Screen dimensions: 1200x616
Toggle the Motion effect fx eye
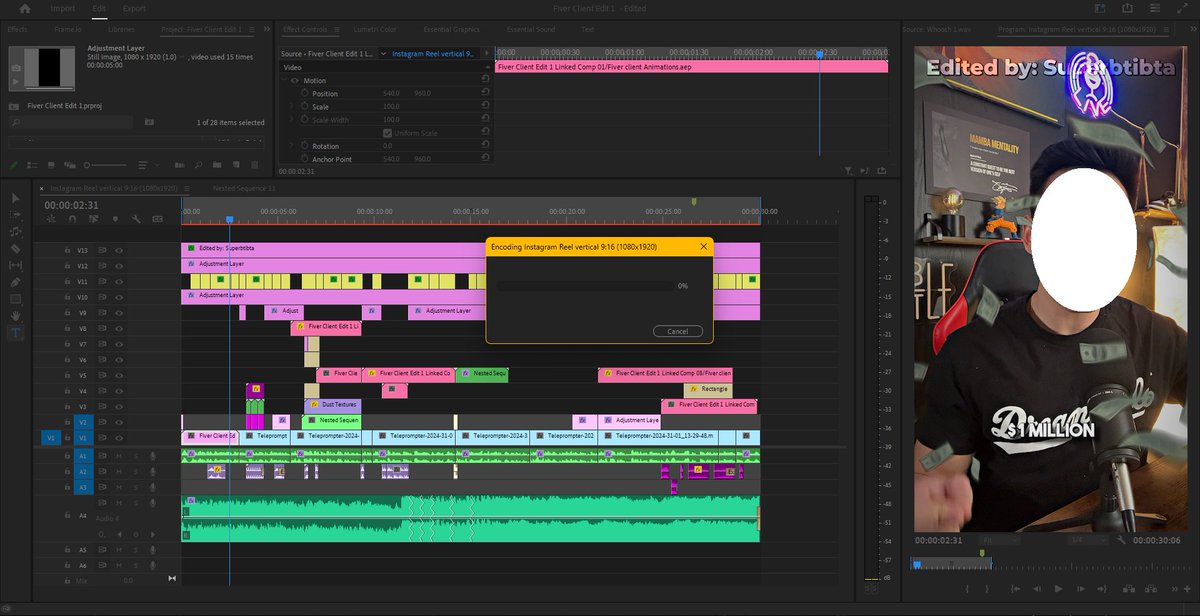click(294, 80)
